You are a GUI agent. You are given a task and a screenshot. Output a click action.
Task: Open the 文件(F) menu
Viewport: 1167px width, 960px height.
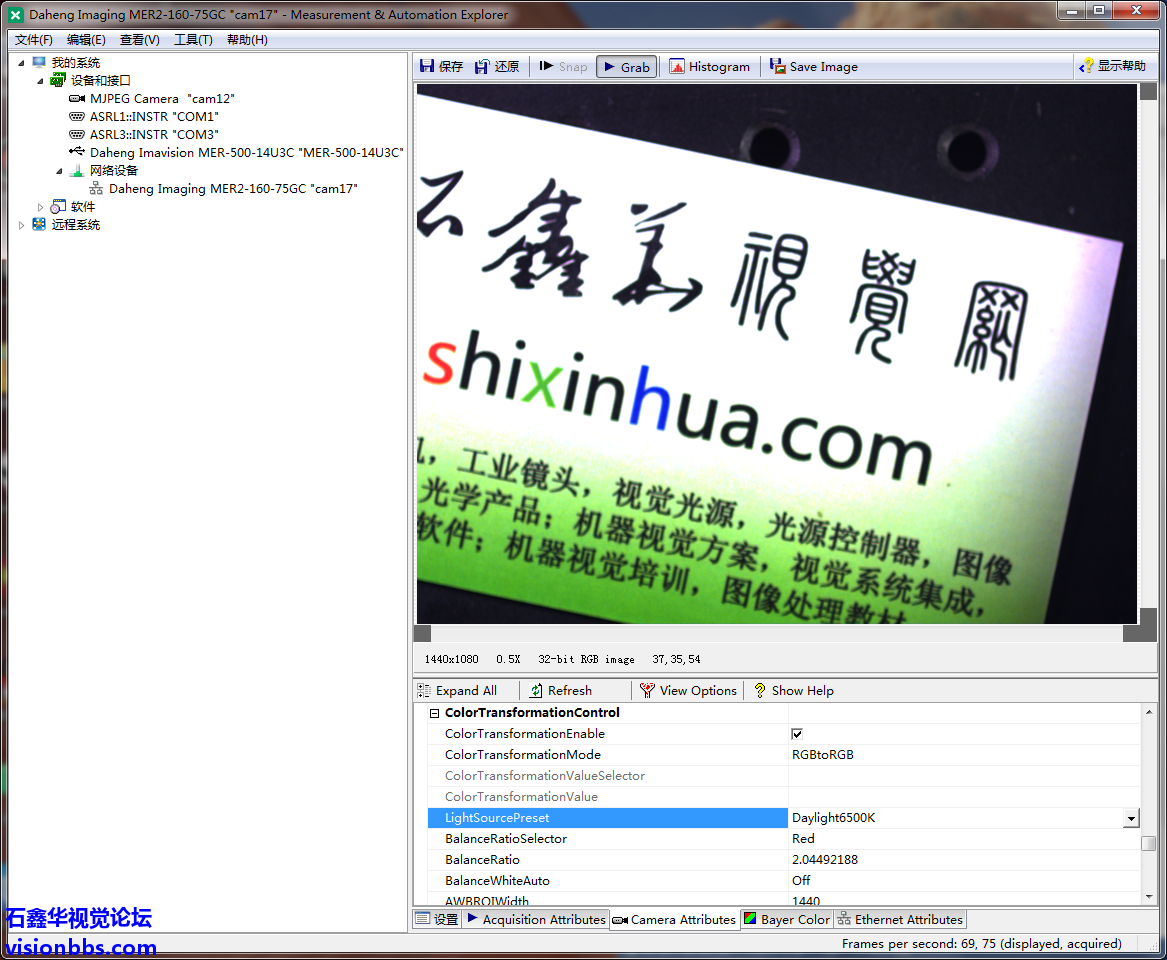[33, 40]
